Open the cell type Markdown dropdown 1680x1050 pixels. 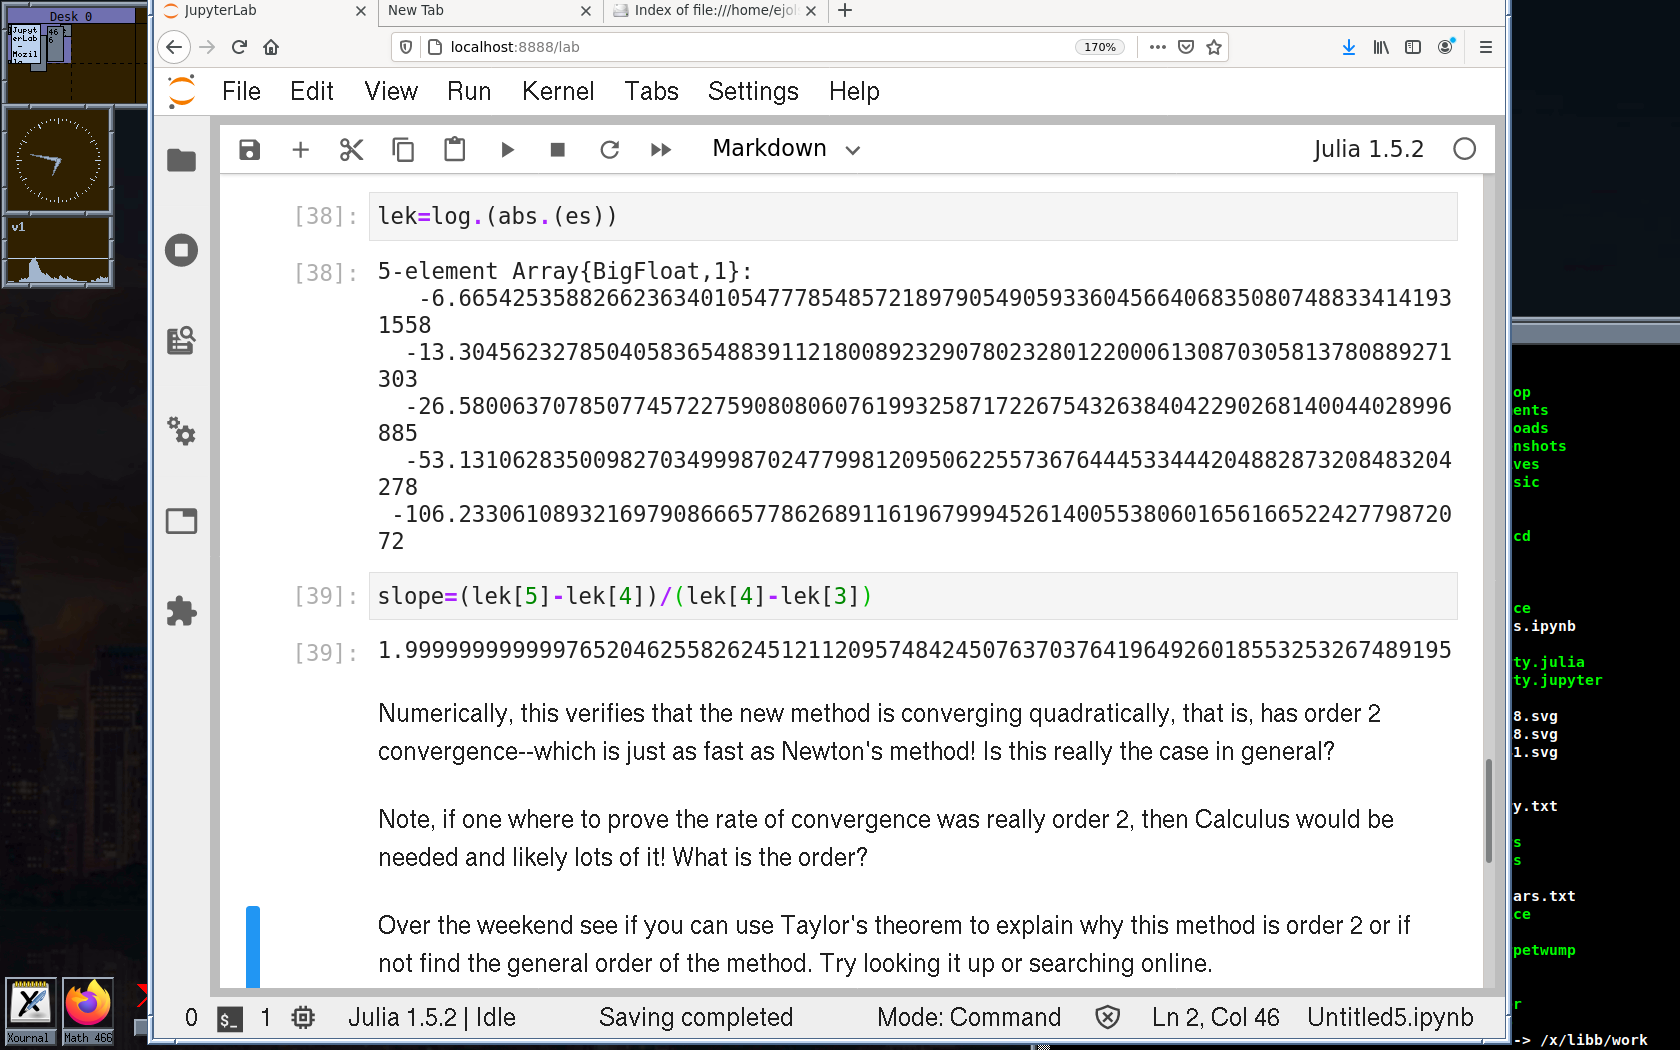[x=786, y=149]
